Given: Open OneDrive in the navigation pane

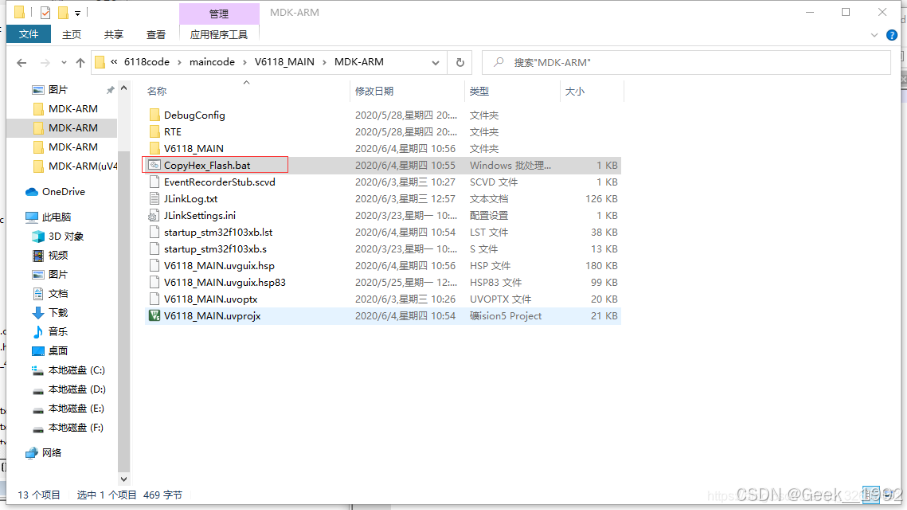Looking at the screenshot, I should point(63,191).
